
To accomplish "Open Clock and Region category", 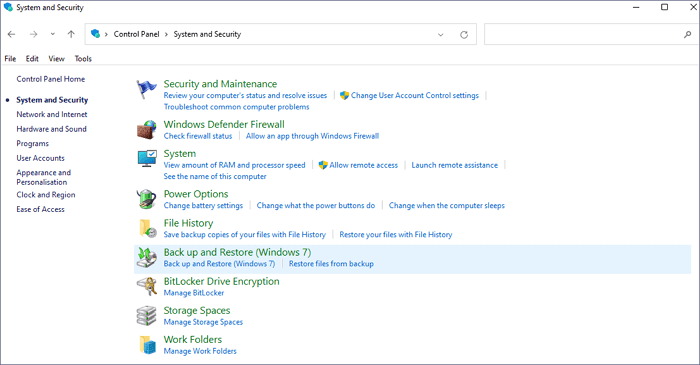I will click(x=46, y=195).
